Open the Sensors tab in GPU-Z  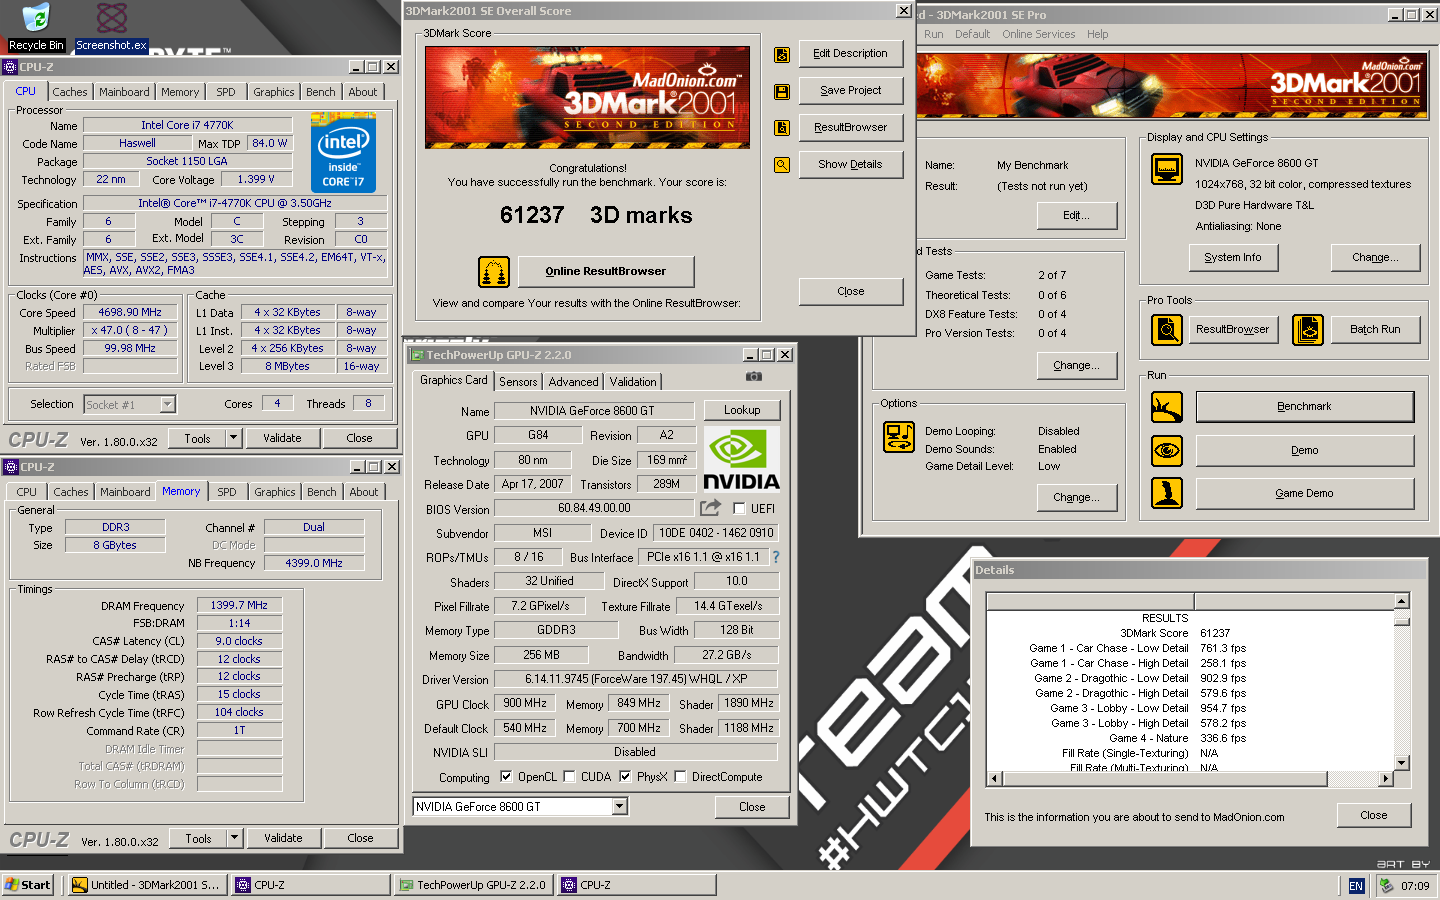click(518, 382)
